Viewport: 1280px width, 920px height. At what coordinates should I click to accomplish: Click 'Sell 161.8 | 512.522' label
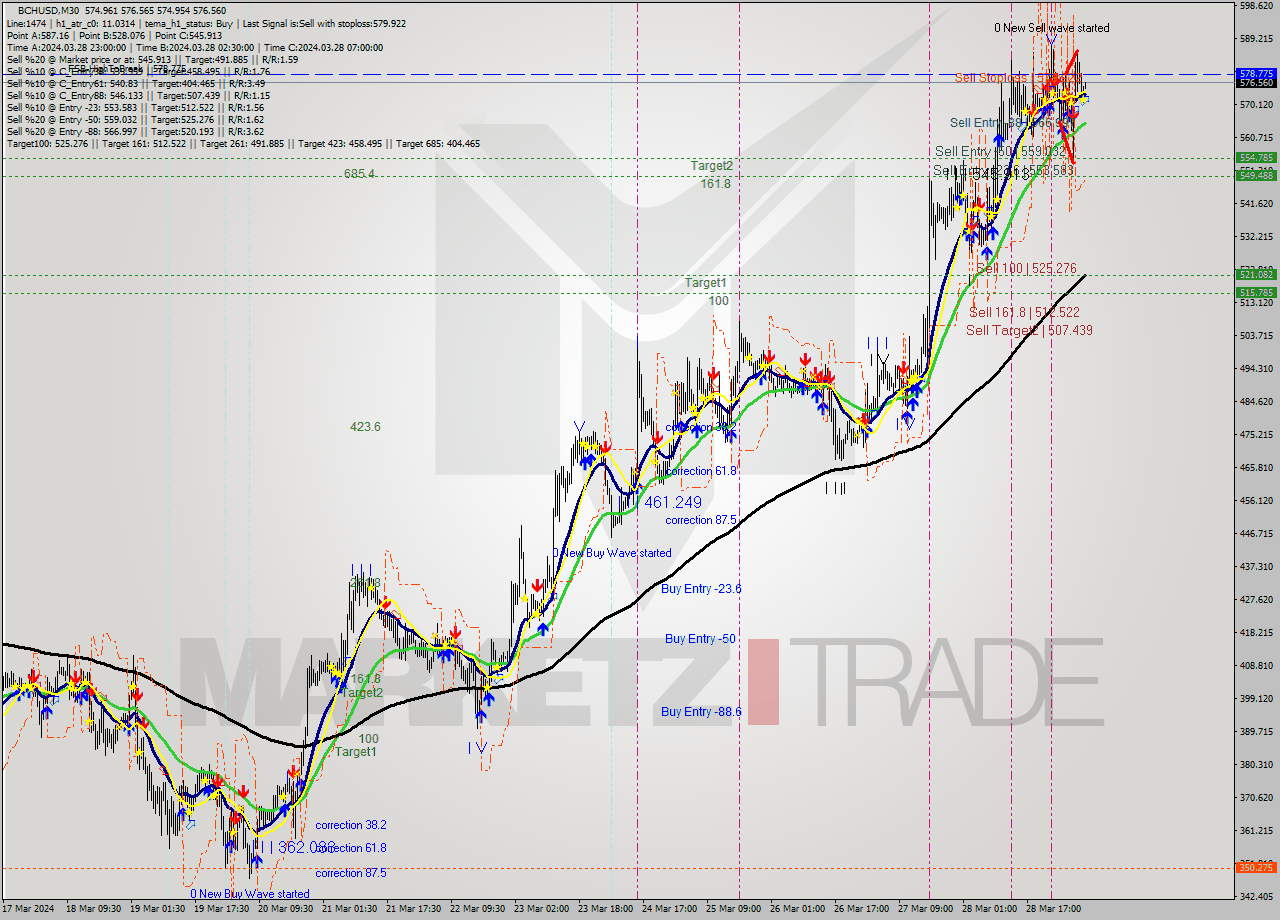1024,312
